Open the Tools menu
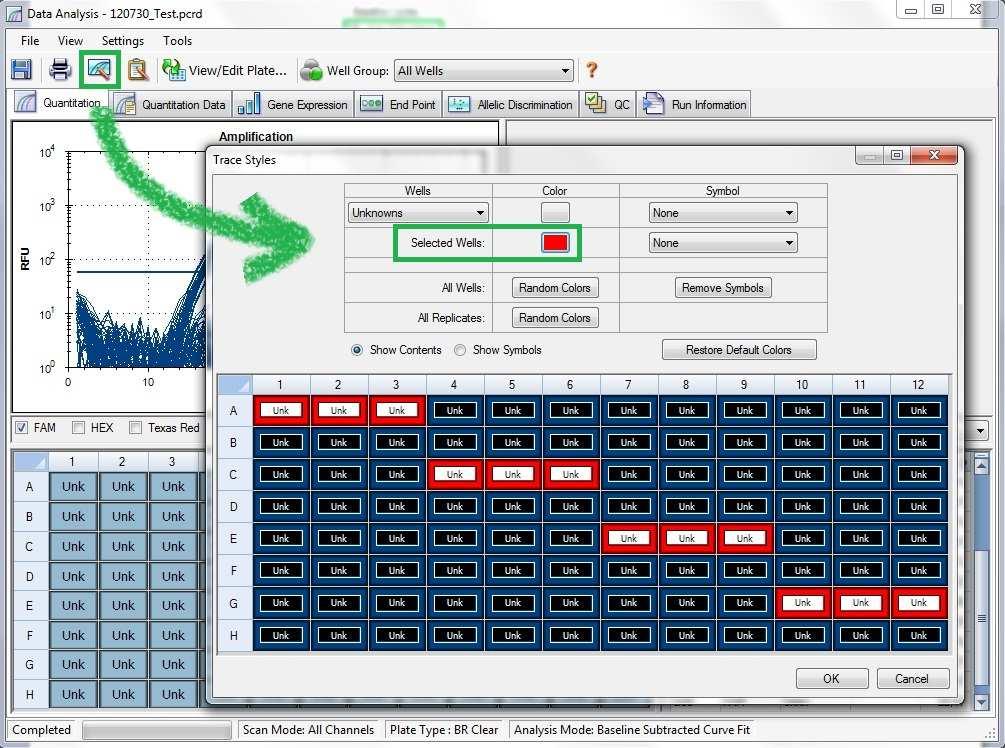The width and height of the screenshot is (1005, 748). point(177,40)
